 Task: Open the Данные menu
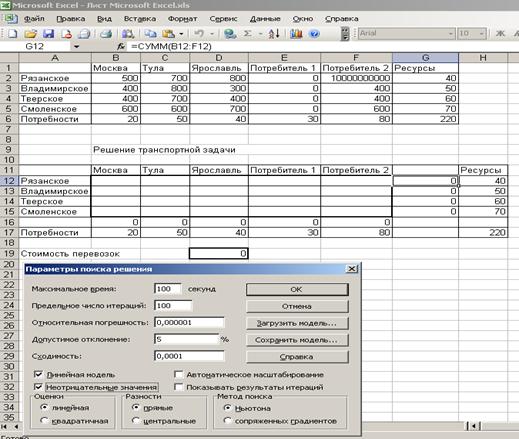coord(265,19)
